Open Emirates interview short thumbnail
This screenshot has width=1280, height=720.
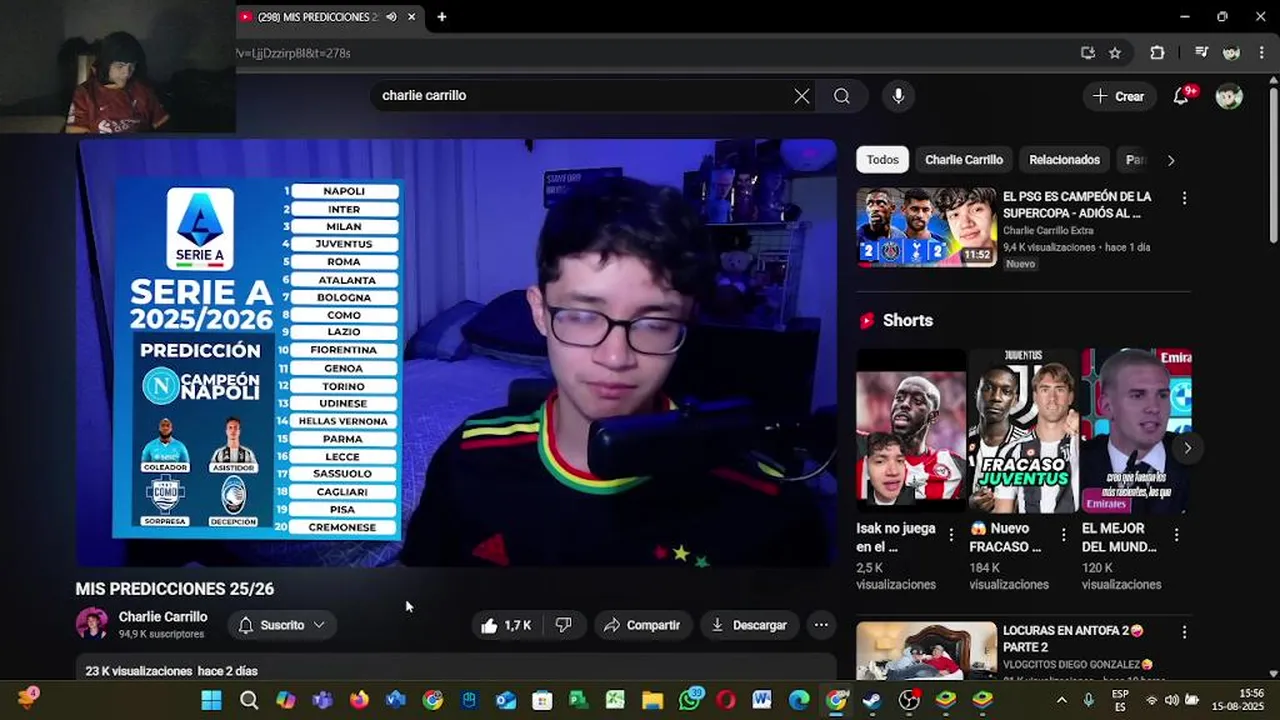[1136, 431]
